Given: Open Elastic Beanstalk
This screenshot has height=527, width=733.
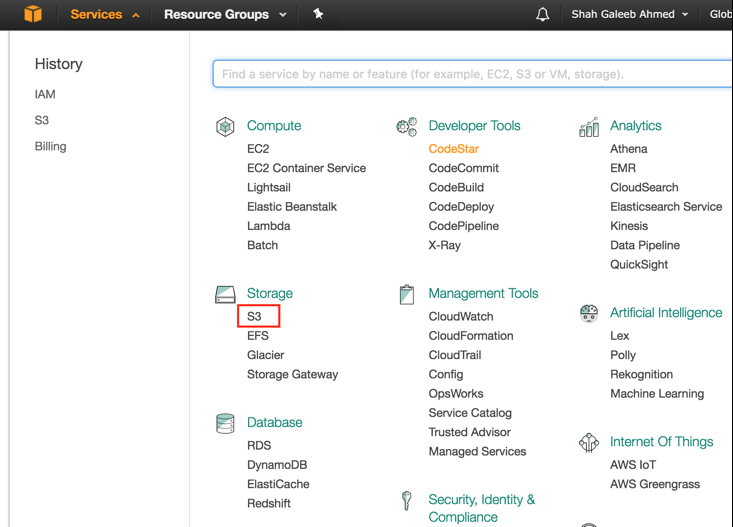Looking at the screenshot, I should coord(292,207).
